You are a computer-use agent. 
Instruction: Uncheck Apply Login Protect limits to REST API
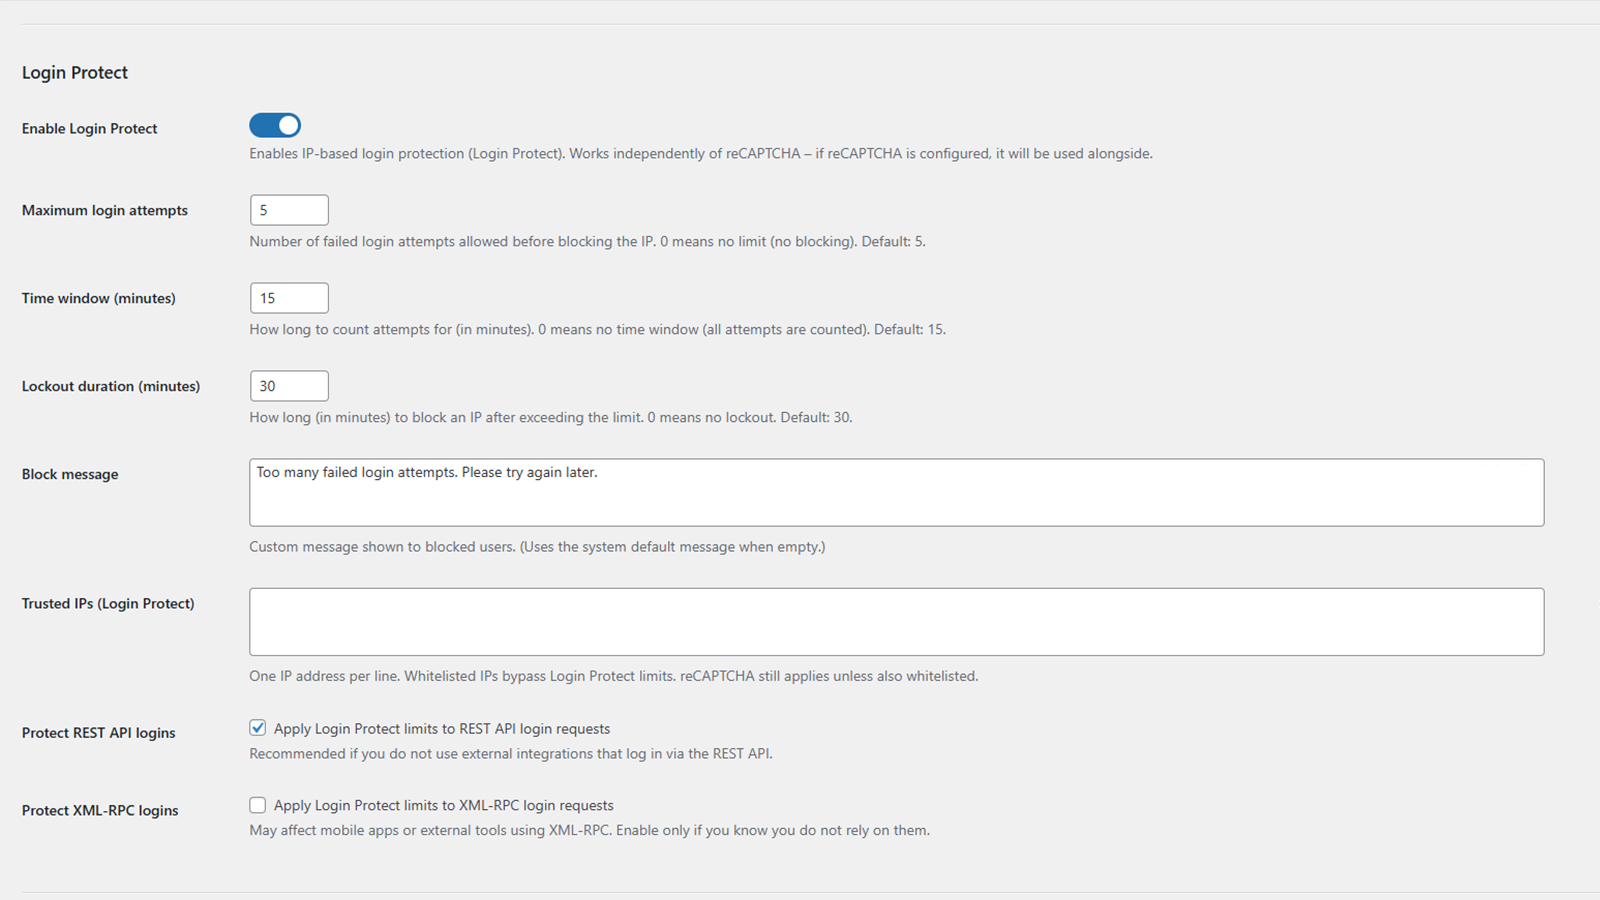click(x=258, y=727)
